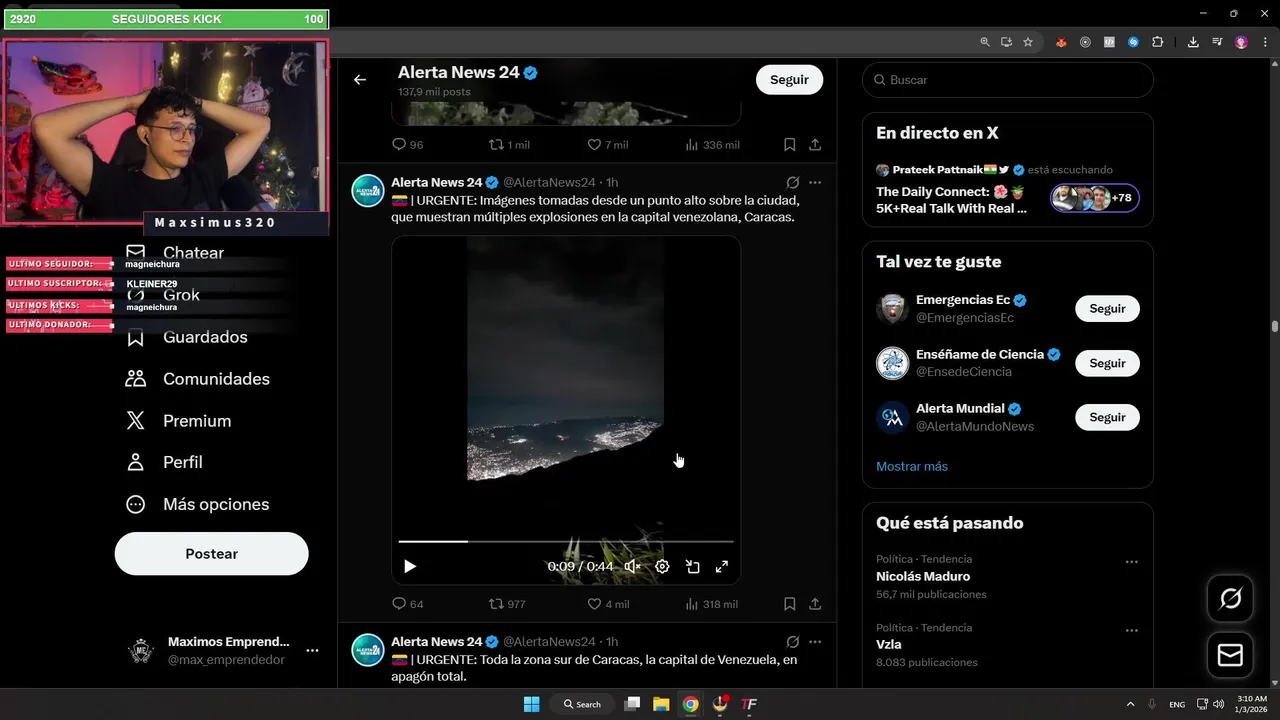Open the Chrome profile avatar
Image resolution: width=1280 pixels, height=720 pixels.
(1241, 42)
